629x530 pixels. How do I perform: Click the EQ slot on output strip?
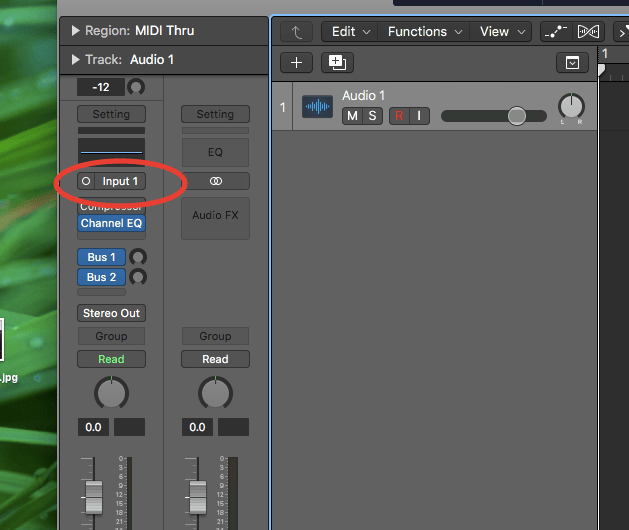pos(215,152)
